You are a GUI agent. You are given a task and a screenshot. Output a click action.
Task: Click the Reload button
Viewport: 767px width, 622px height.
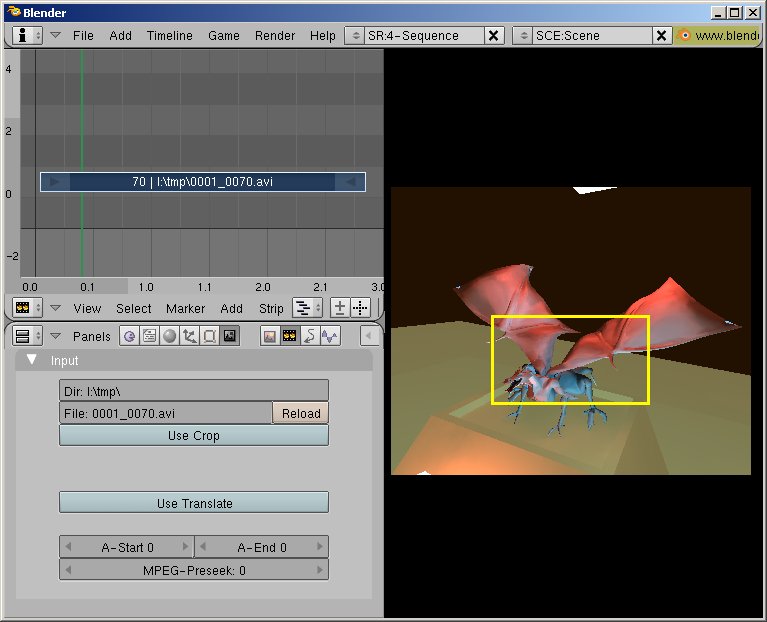tap(301, 413)
